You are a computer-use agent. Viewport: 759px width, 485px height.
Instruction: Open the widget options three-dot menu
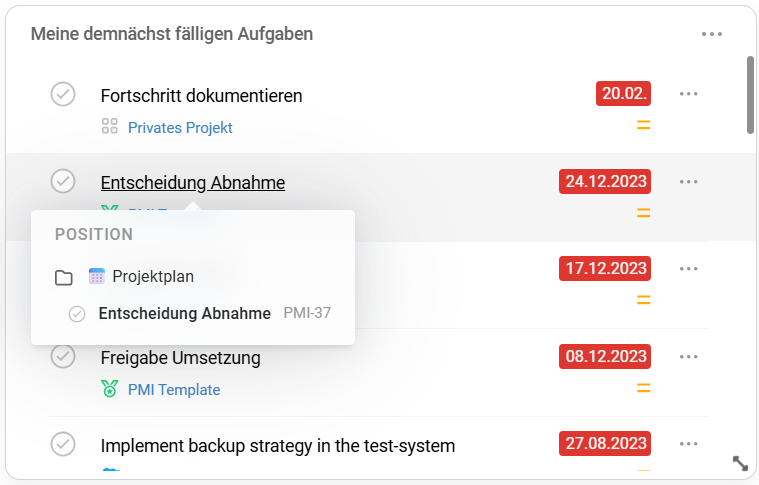click(711, 34)
